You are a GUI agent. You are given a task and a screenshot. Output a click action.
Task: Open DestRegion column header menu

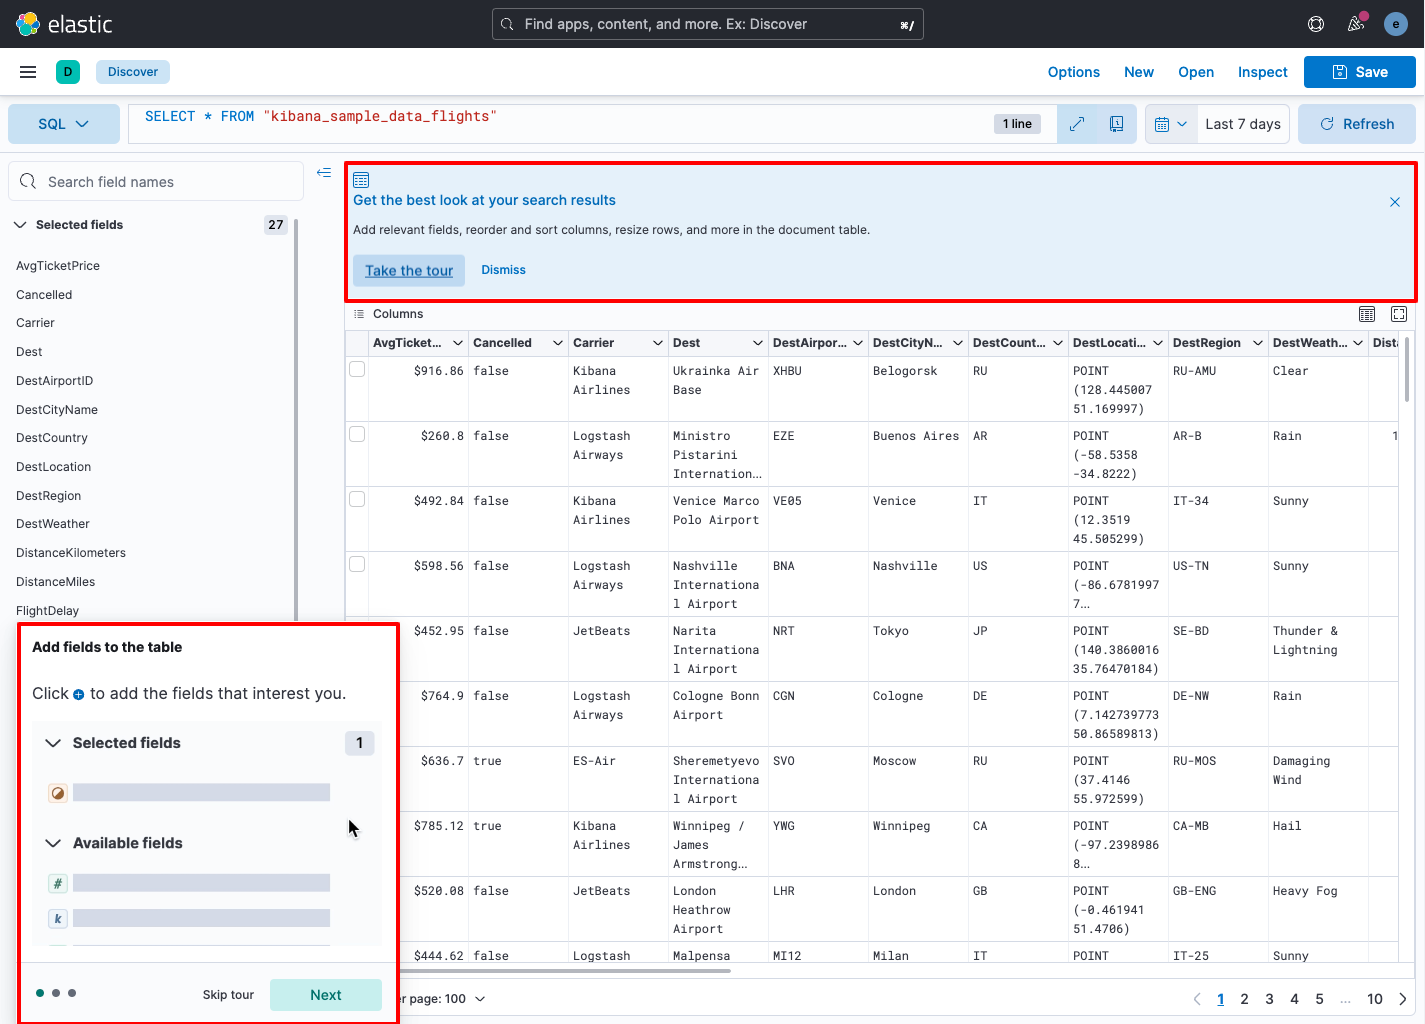(x=1258, y=343)
